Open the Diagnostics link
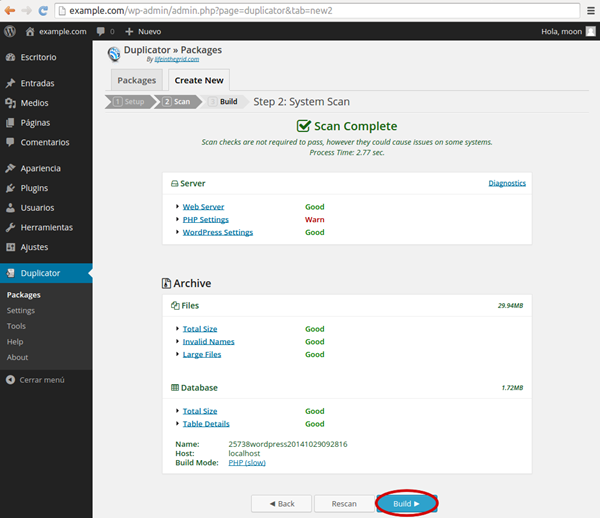 (507, 183)
